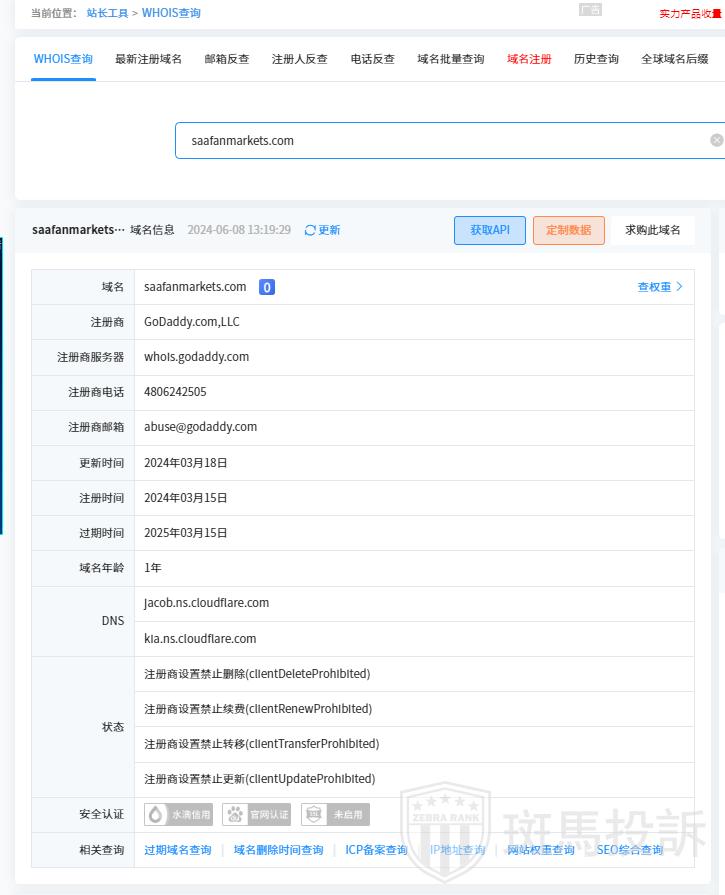This screenshot has width=725, height=895.
Task: Click into the saafanmarkets.com search input
Action: coord(440,140)
